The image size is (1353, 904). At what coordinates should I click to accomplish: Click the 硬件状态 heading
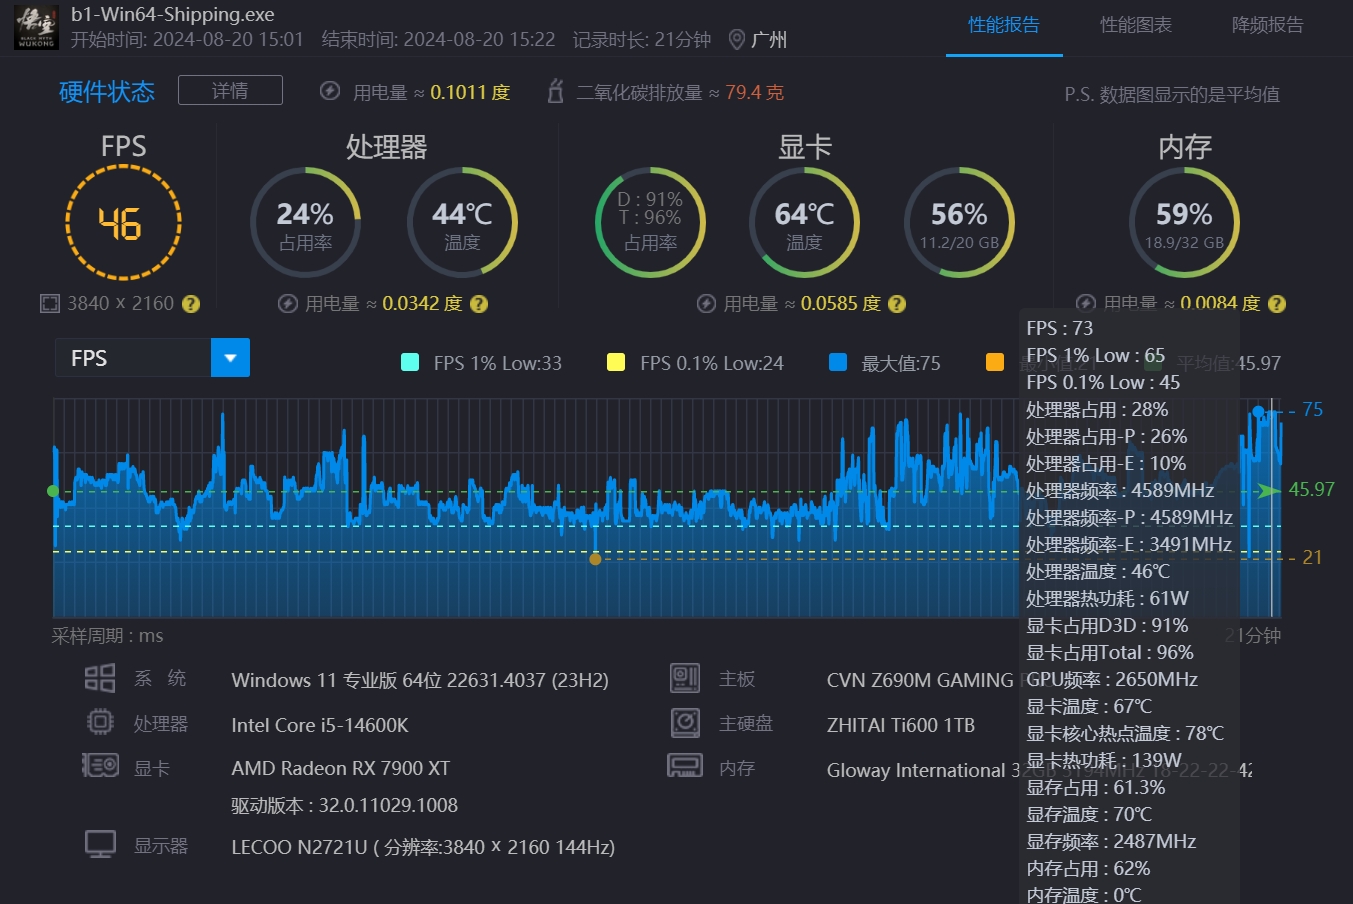pyautogui.click(x=107, y=92)
